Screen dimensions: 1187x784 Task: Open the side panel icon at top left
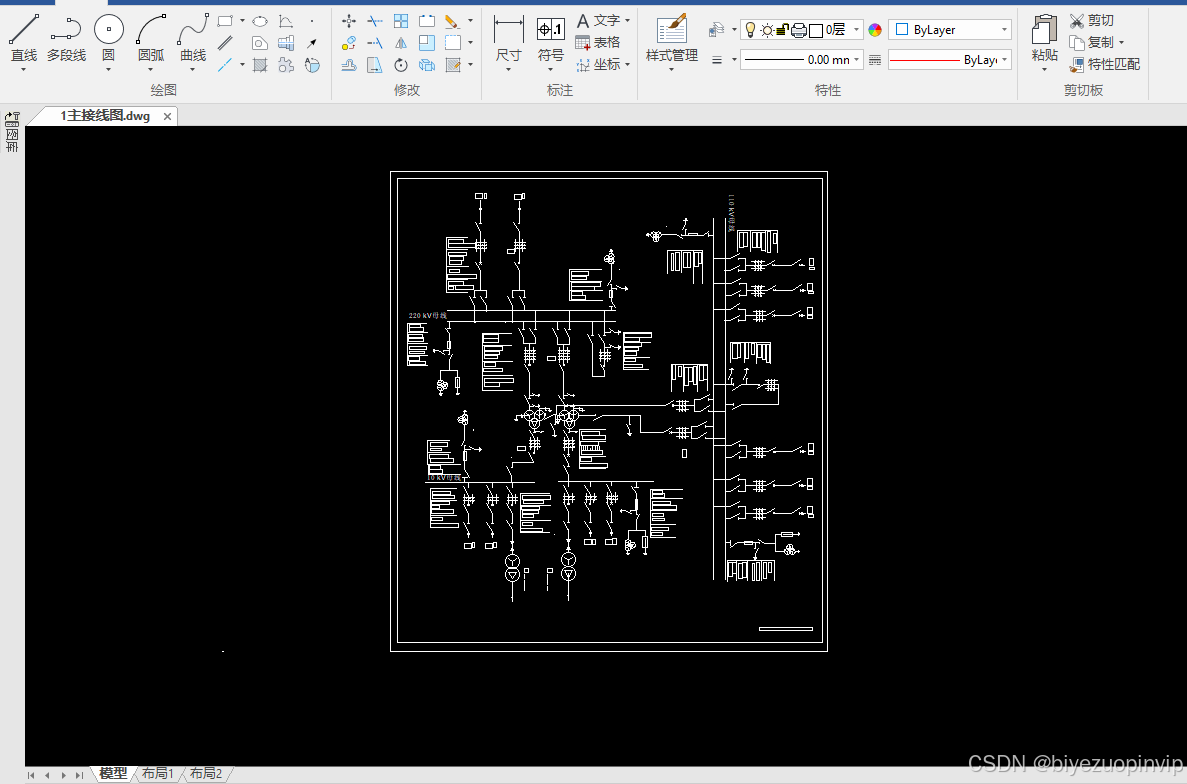(x=12, y=119)
